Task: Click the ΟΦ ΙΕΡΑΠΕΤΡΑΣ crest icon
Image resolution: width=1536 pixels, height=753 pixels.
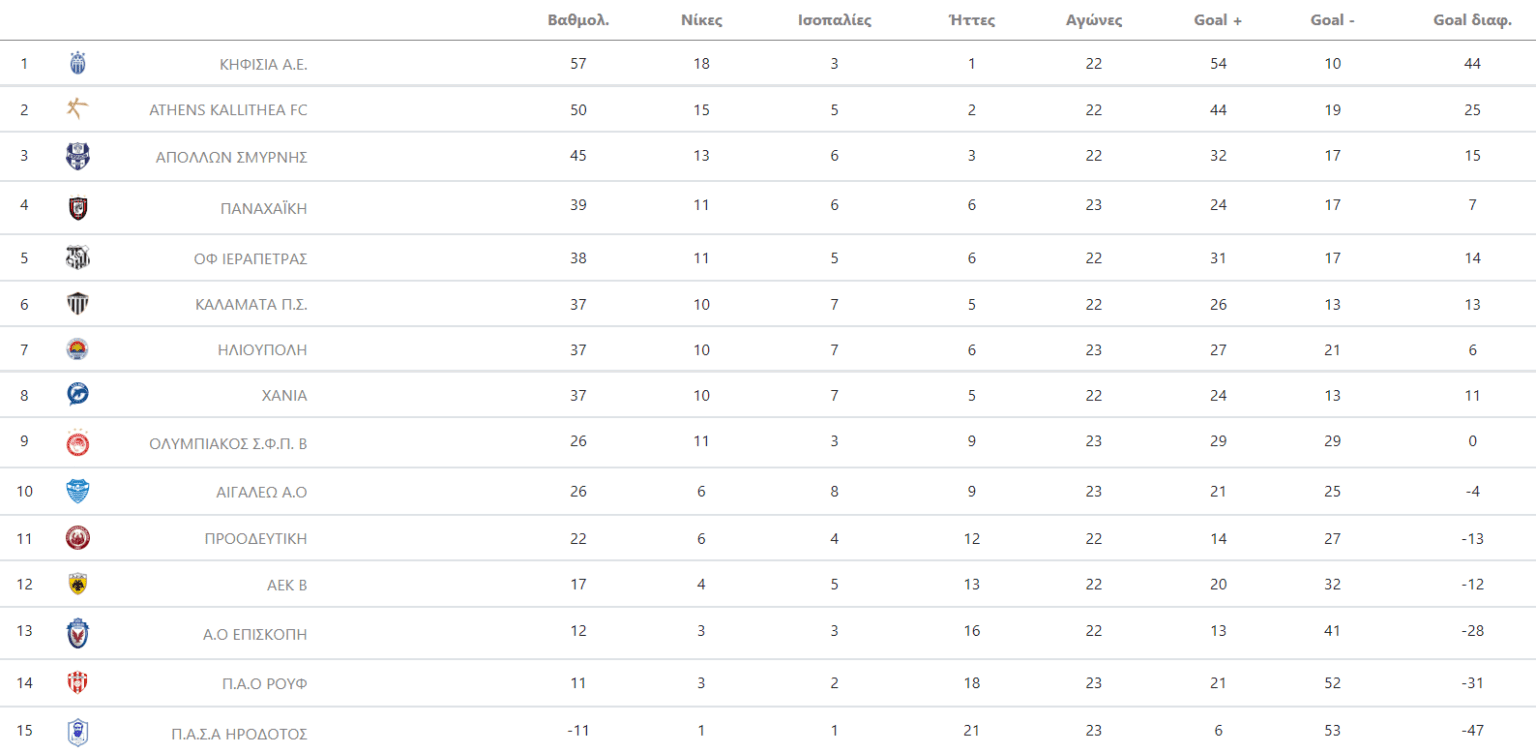Action: click(77, 258)
